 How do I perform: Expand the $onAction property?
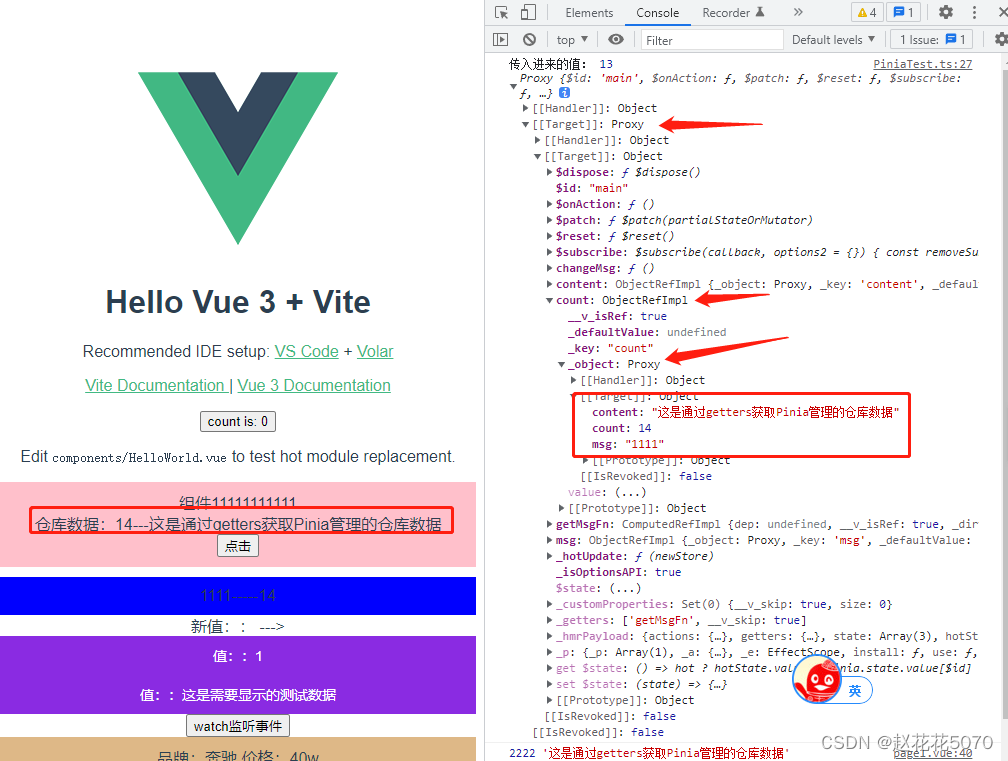pos(550,204)
